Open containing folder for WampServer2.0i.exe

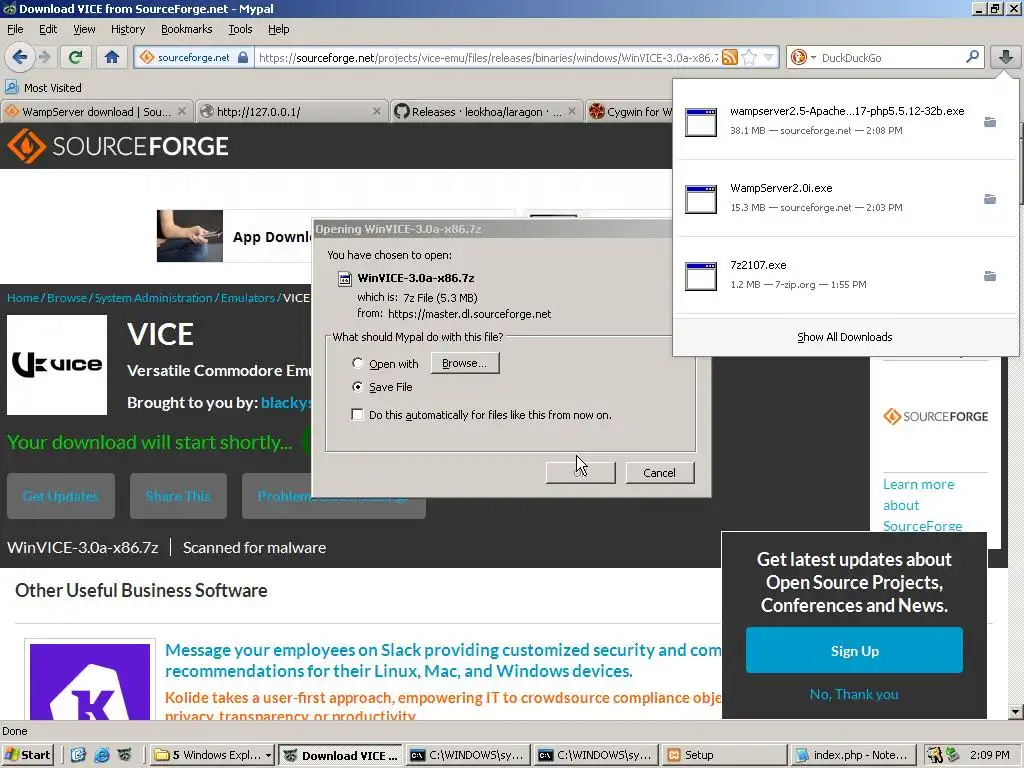point(990,199)
